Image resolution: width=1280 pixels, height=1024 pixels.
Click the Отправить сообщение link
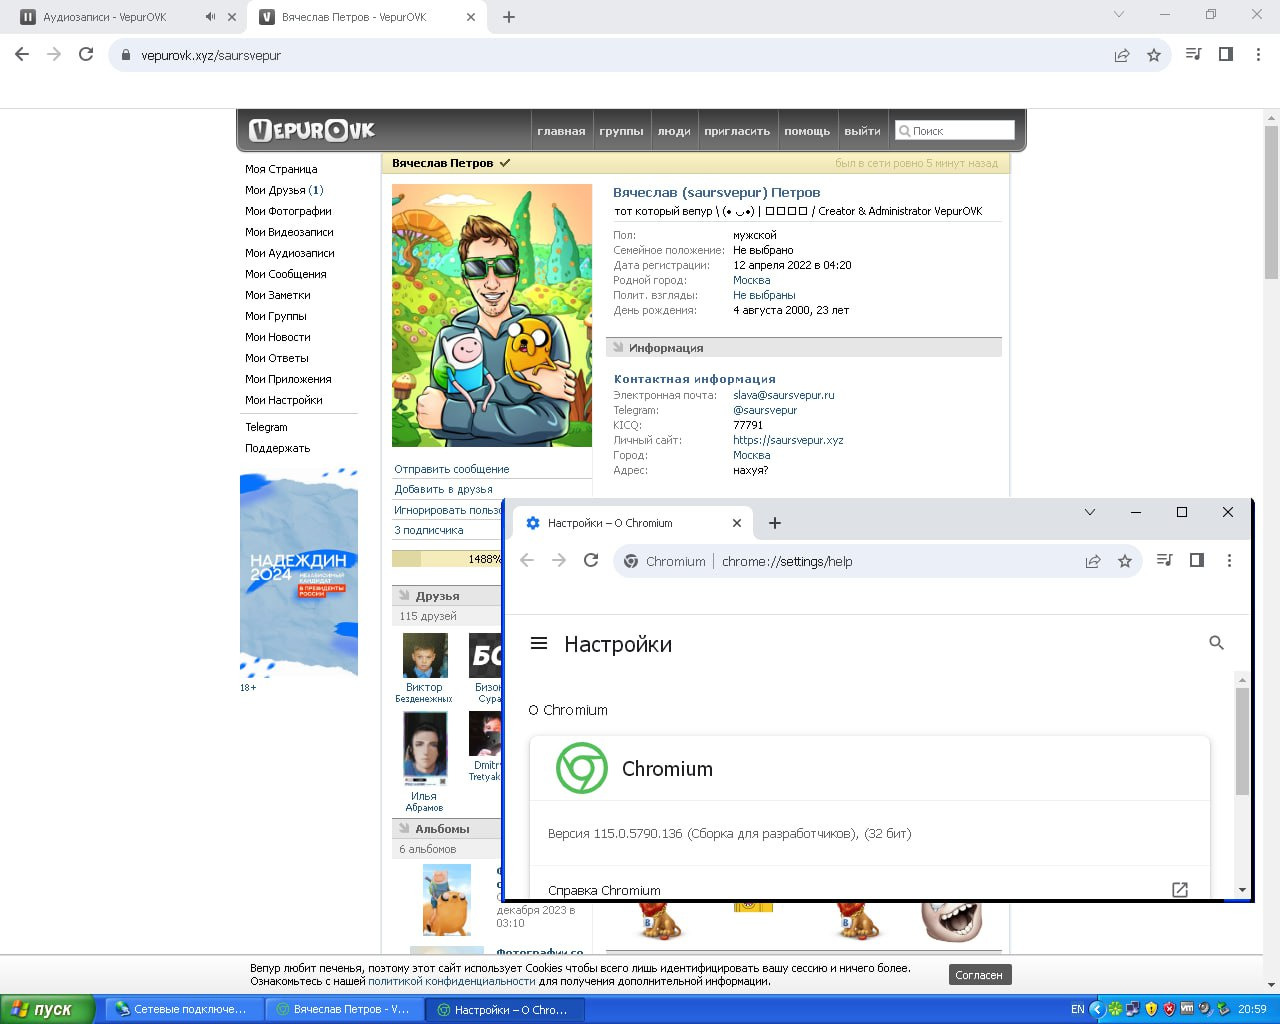tap(452, 469)
